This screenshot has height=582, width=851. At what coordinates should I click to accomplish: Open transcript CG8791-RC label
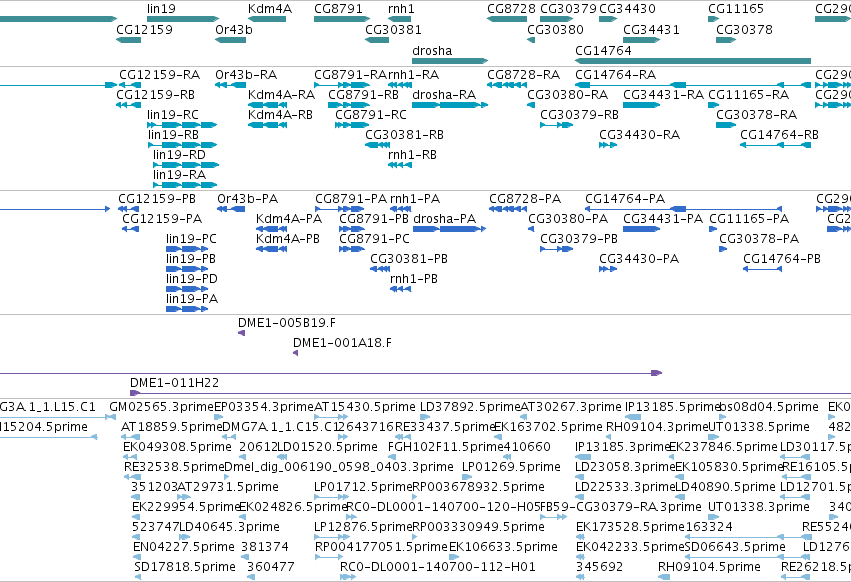(x=371, y=115)
